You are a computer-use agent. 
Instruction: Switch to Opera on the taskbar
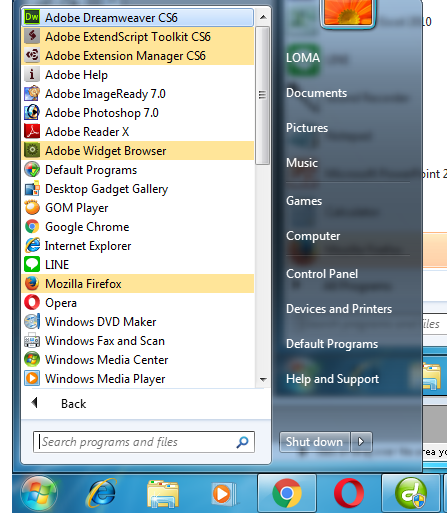(349, 493)
